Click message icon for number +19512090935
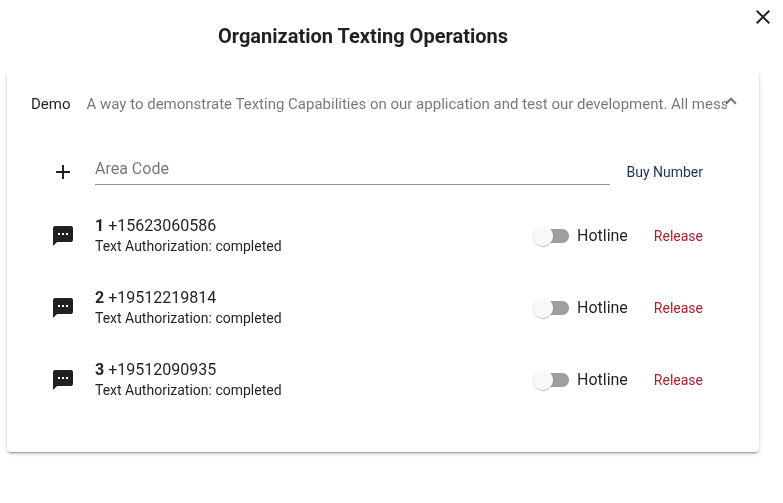 63,380
